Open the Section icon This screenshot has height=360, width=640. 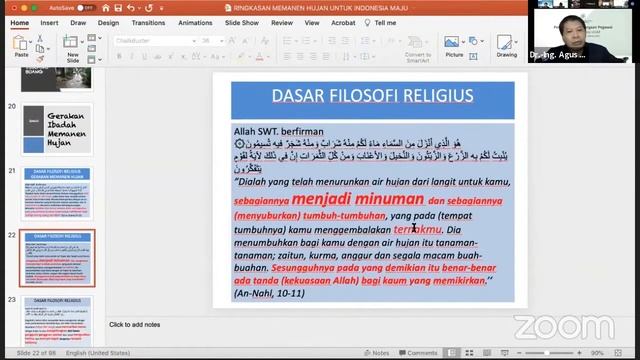(x=92, y=60)
